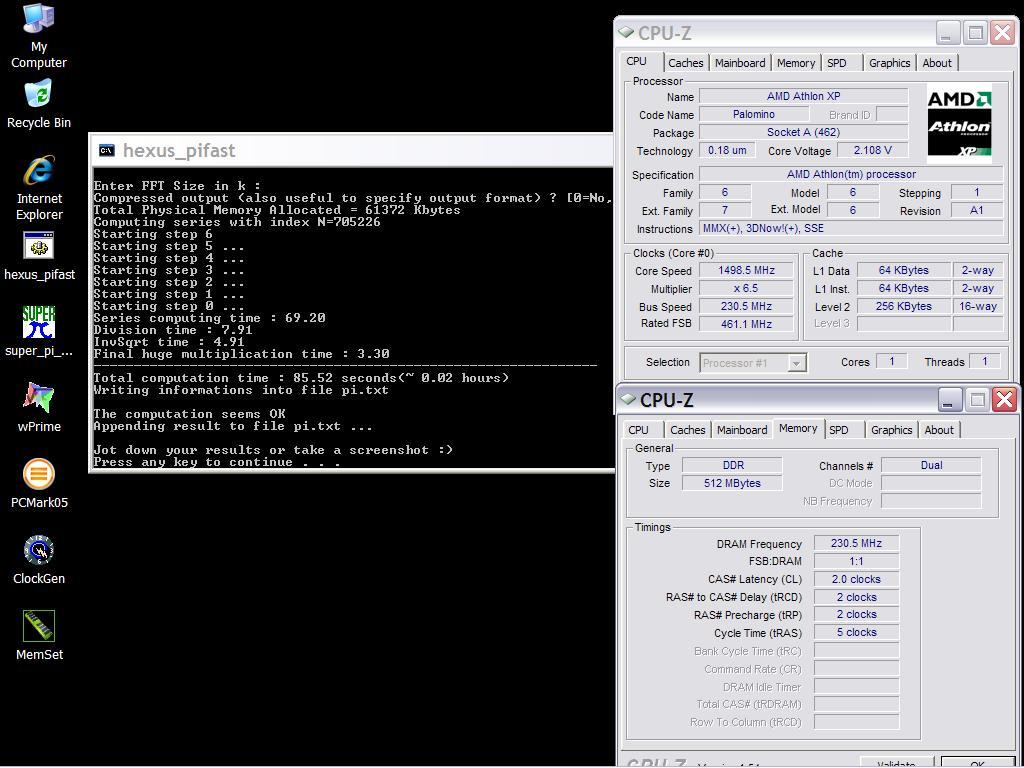Open Memory tab in top CPU-Z window
This screenshot has height=768, width=1024.
tap(795, 63)
